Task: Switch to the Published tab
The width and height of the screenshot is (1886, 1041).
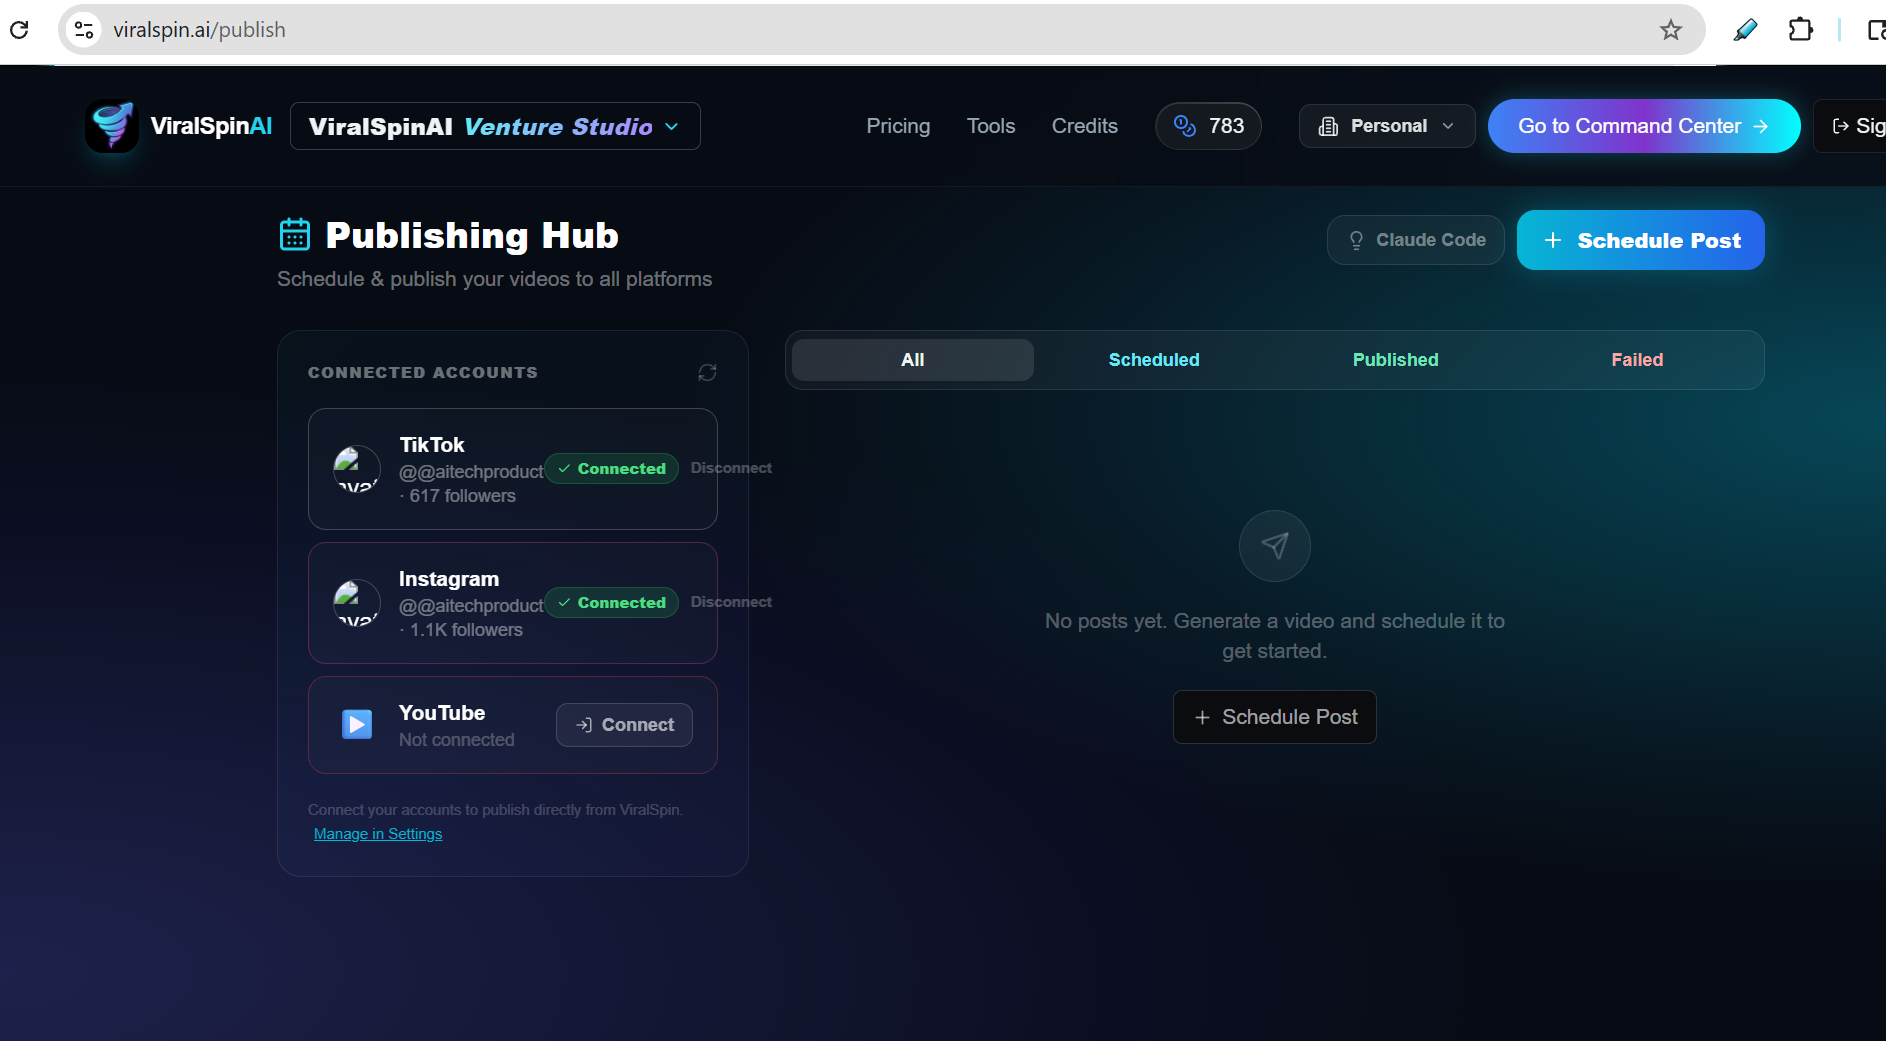Action: click(x=1395, y=360)
